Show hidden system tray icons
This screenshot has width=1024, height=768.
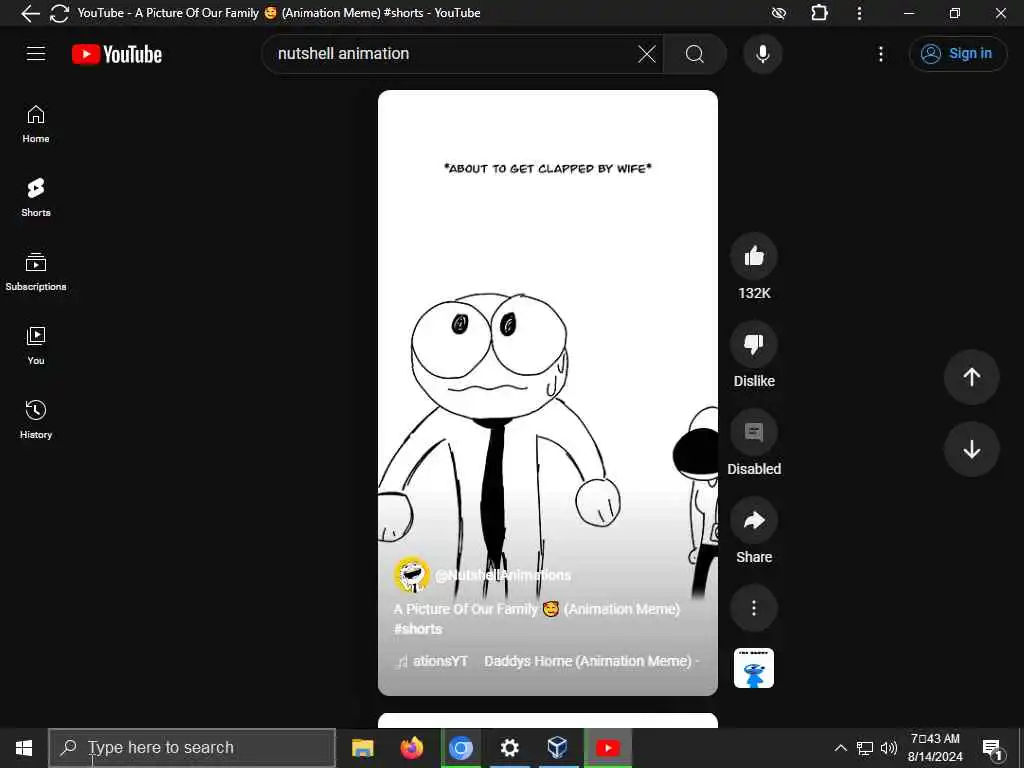tap(840, 748)
